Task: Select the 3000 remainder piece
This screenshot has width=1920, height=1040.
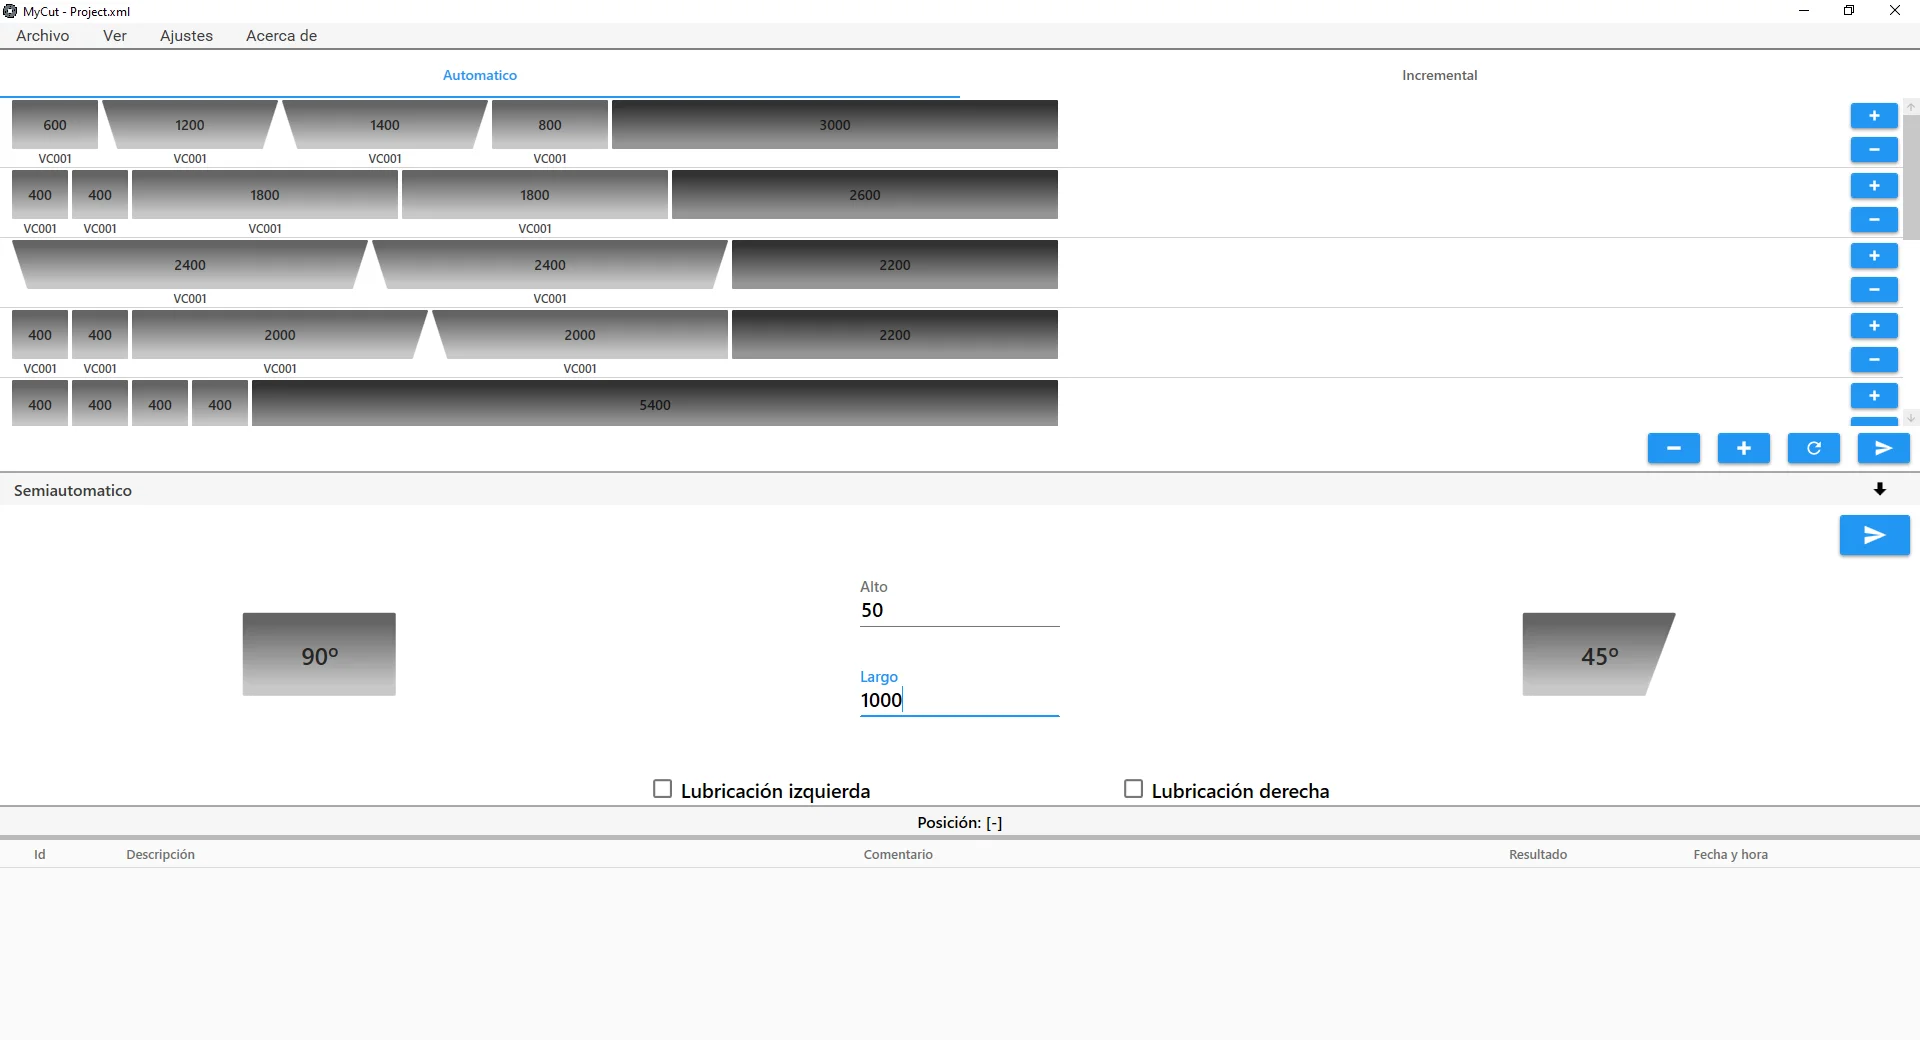Action: [x=835, y=125]
